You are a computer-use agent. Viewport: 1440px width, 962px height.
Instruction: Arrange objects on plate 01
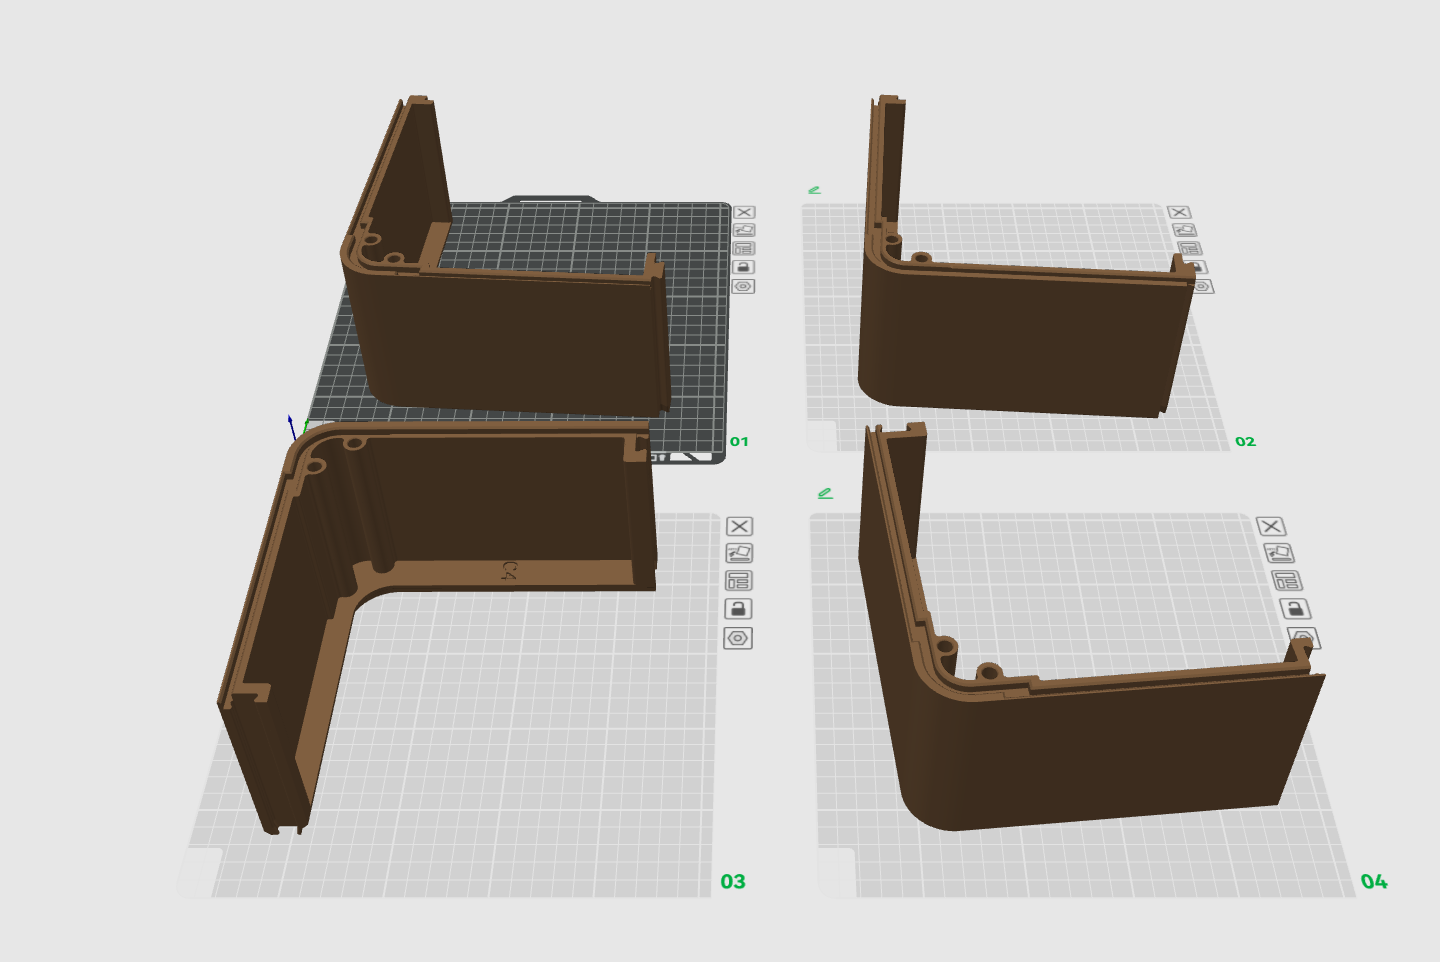[x=743, y=248]
